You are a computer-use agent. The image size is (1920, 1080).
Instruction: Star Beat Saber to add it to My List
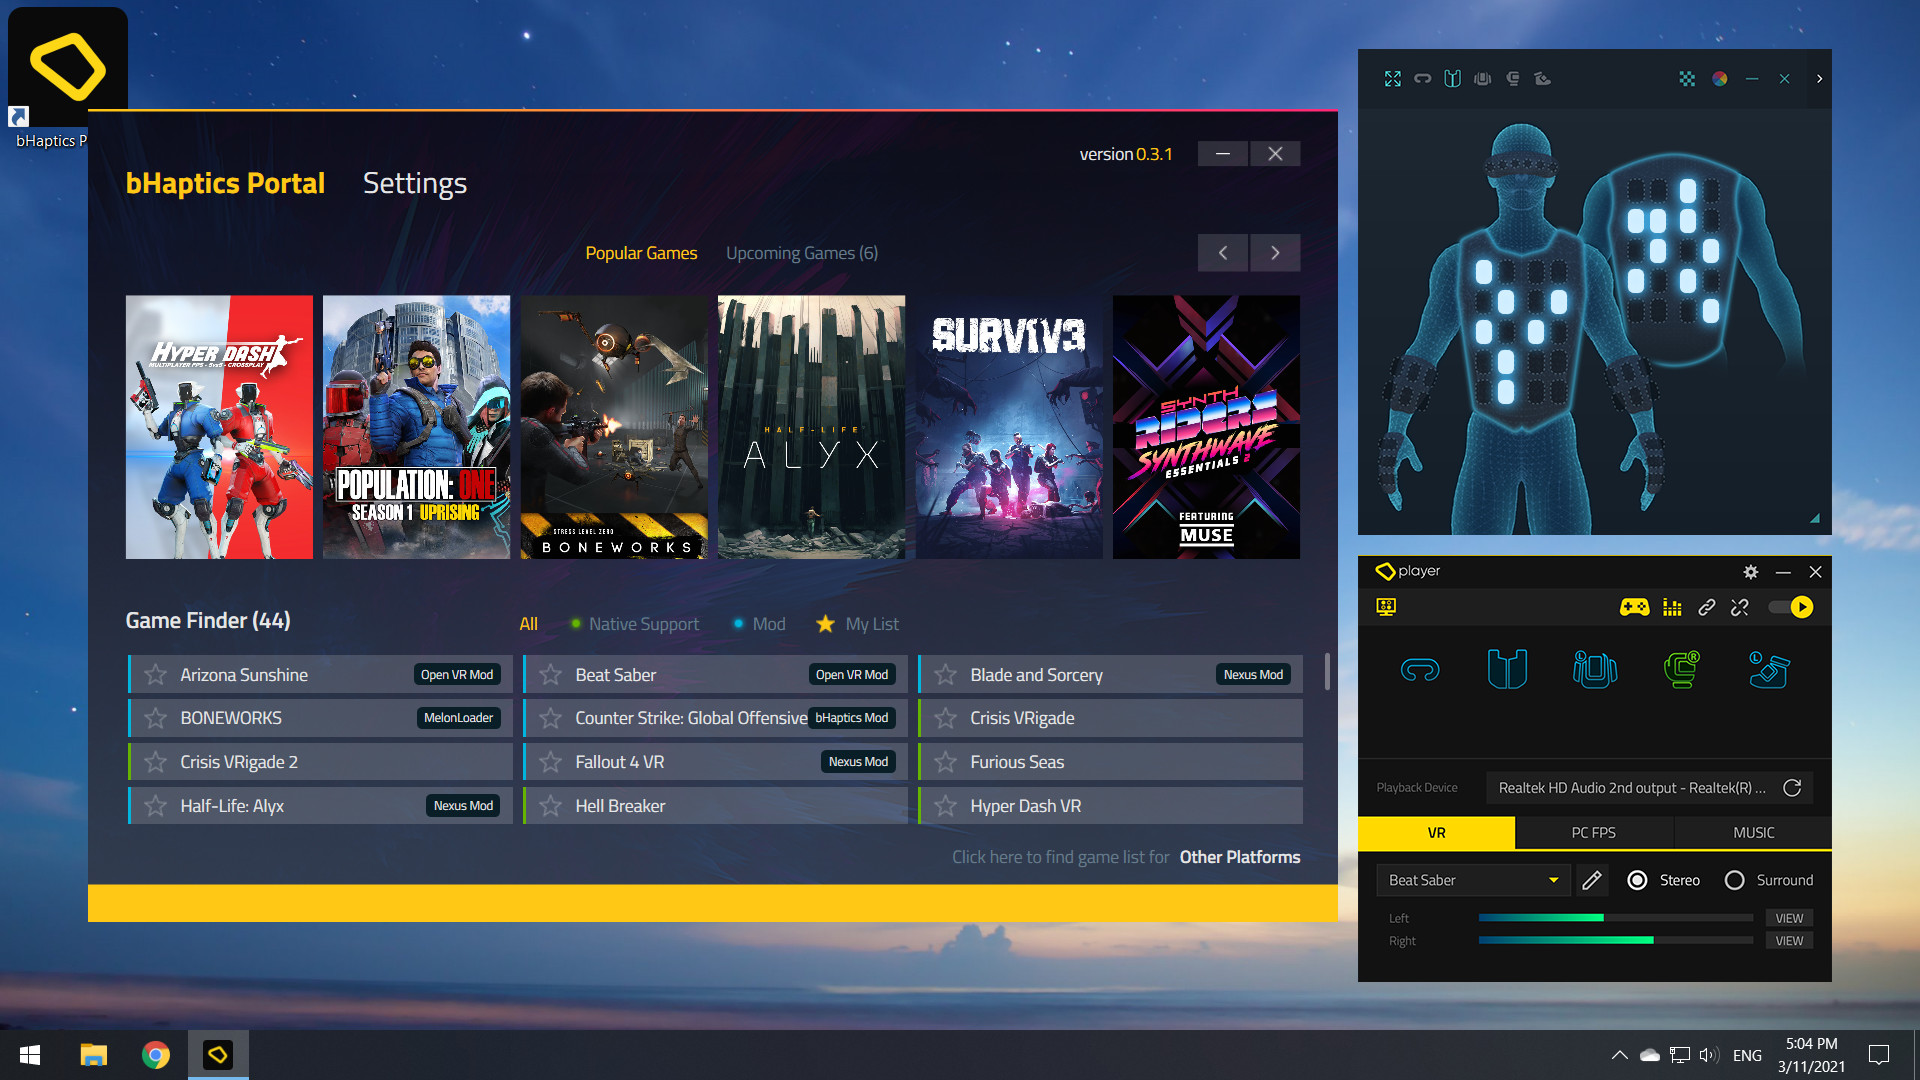point(549,674)
